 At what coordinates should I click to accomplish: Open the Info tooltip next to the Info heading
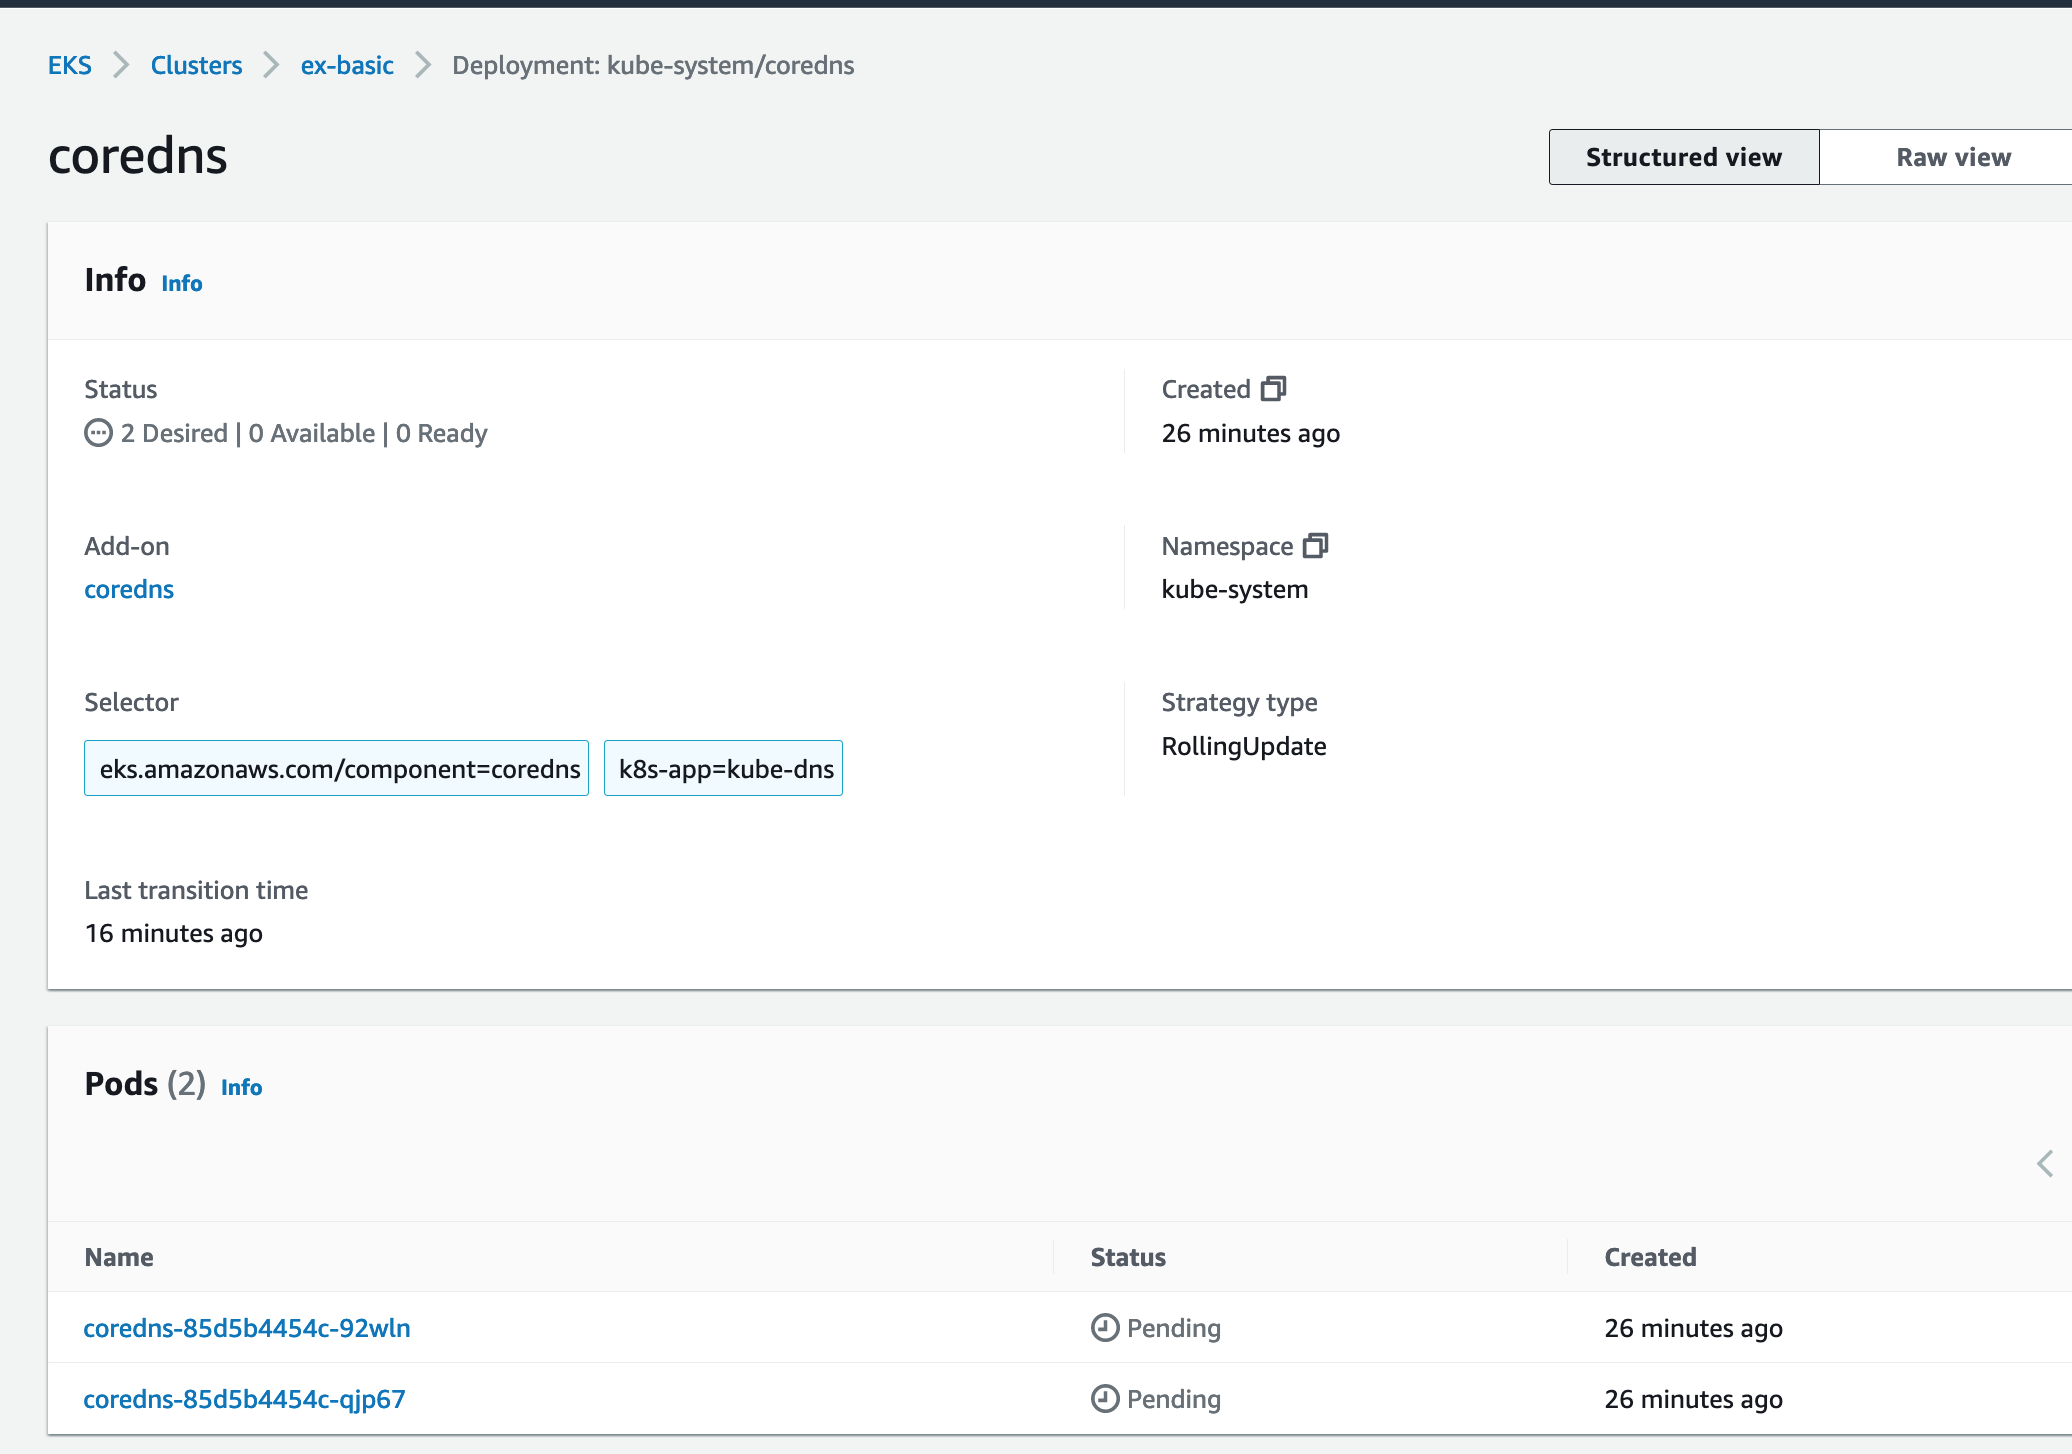point(181,283)
